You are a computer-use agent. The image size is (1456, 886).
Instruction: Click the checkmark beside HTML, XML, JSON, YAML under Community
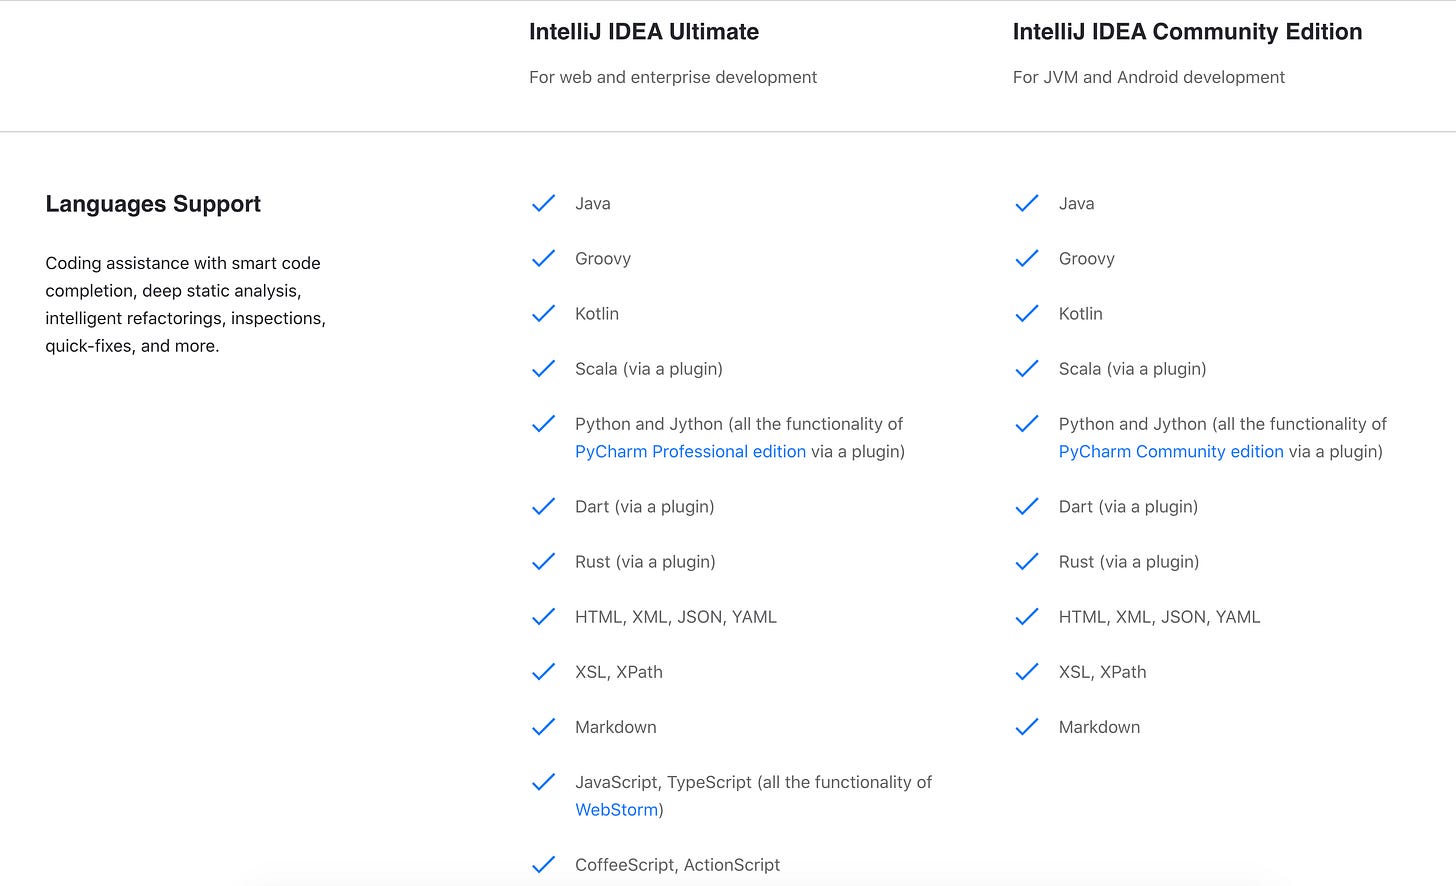(1027, 617)
